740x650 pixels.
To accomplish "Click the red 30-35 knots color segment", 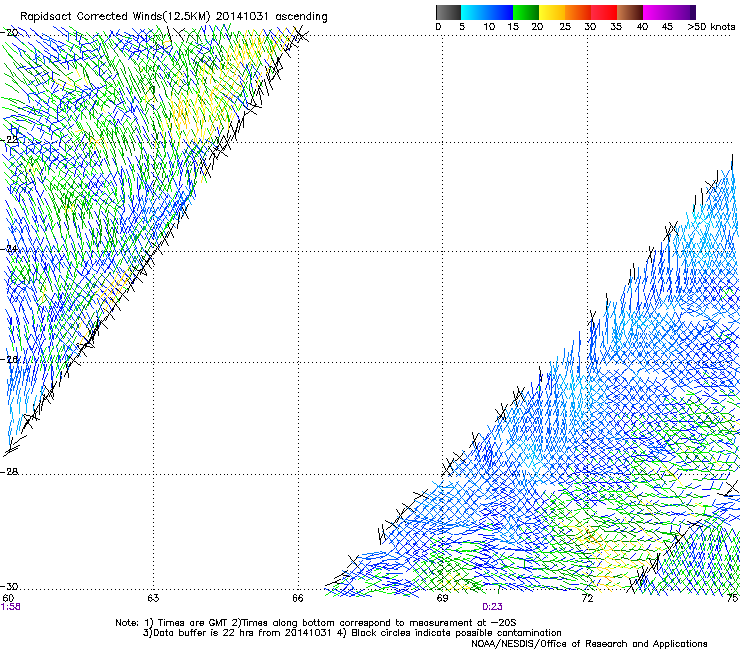I will coord(604,12).
